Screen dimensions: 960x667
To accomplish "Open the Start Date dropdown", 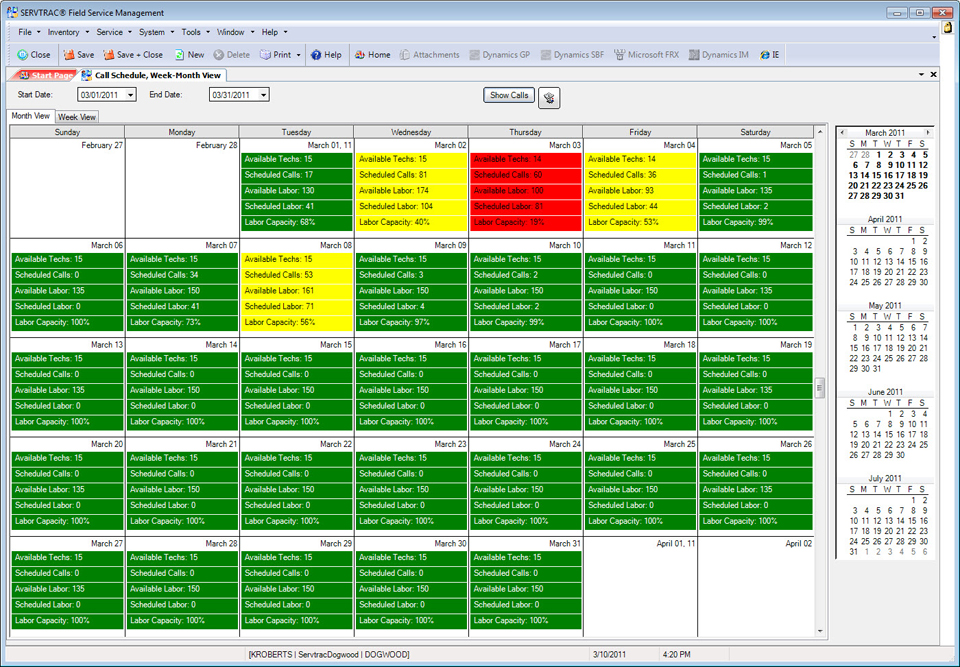I will (130, 95).
